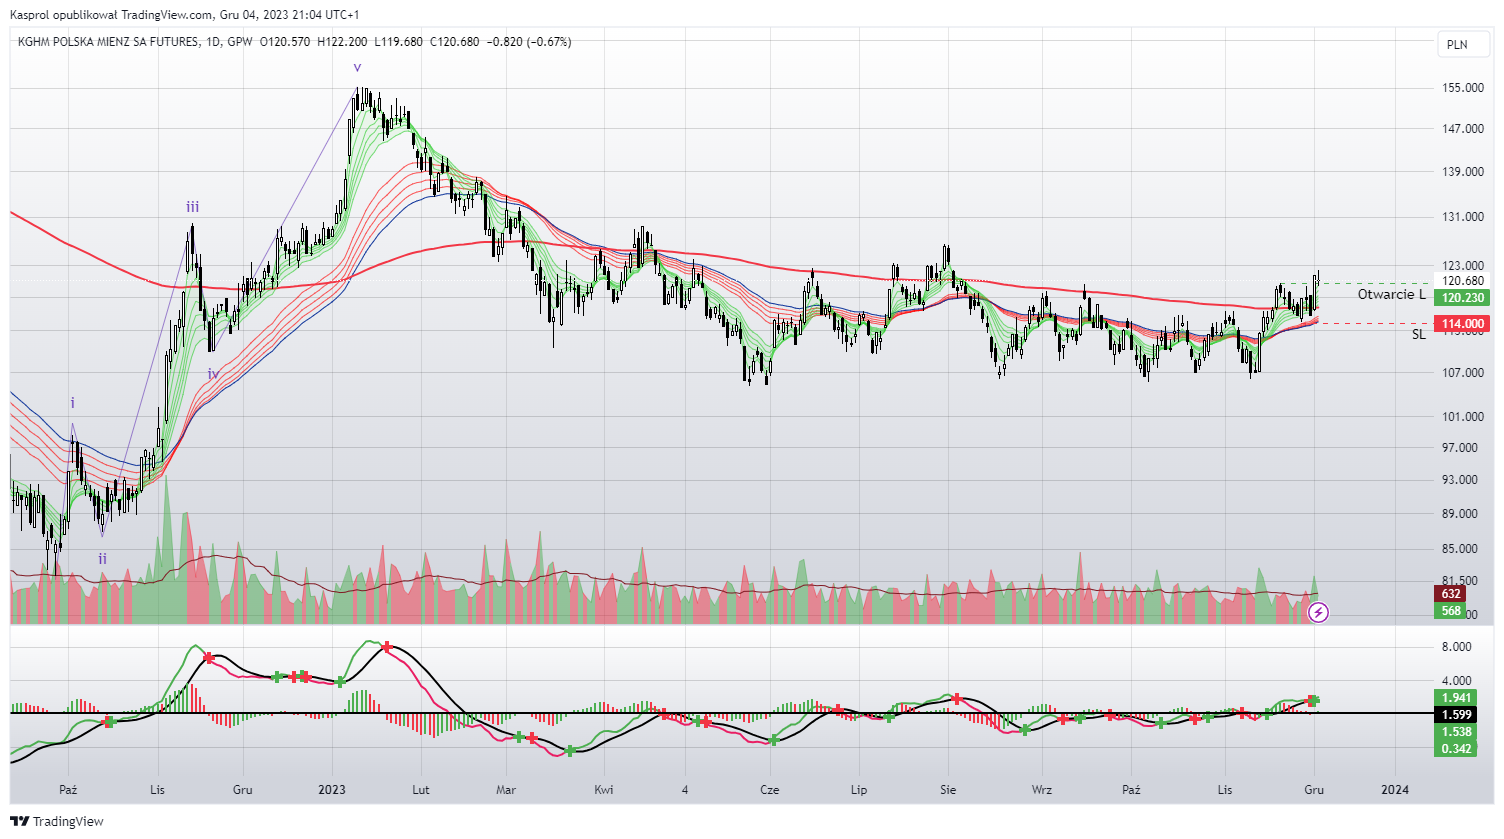Click the dark red 632 volume tag

click(1451, 594)
